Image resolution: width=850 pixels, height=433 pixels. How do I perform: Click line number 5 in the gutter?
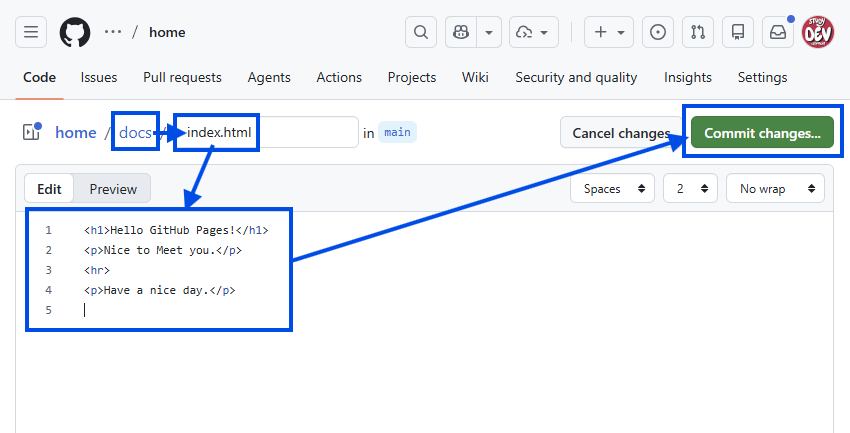48,310
